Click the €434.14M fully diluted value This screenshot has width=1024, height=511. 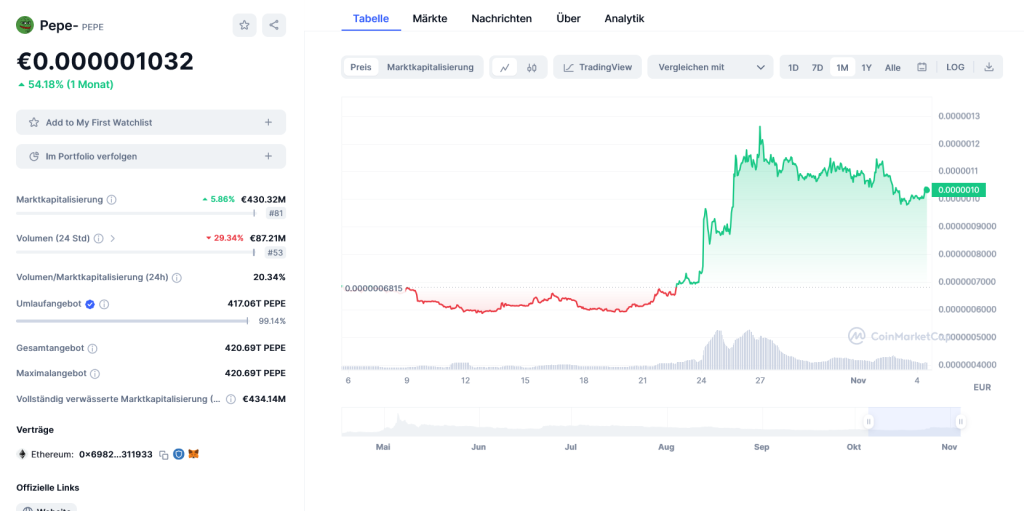coord(264,399)
